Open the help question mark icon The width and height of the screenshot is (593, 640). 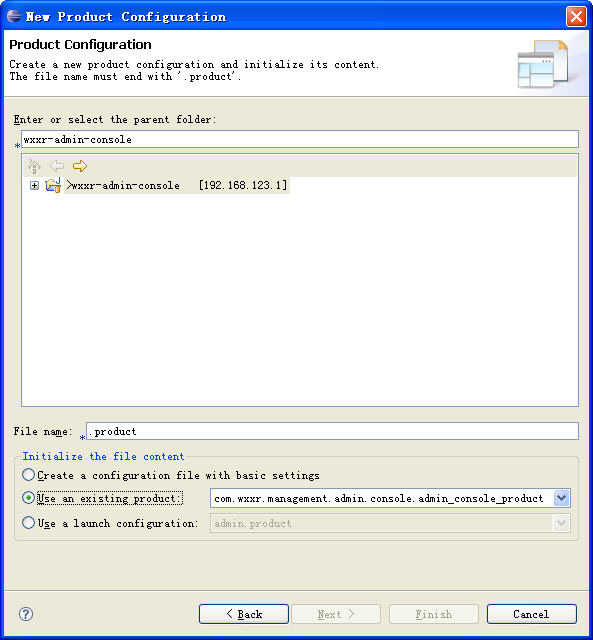[x=26, y=613]
